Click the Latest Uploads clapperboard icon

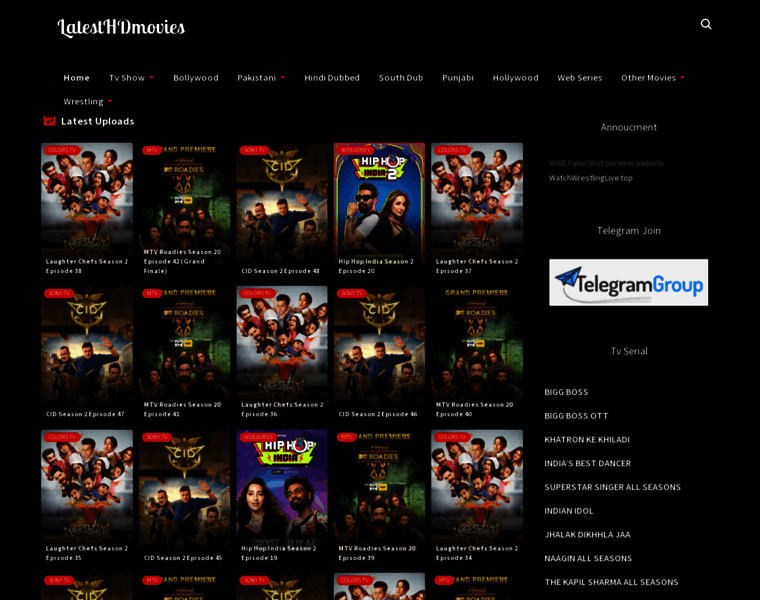click(49, 121)
